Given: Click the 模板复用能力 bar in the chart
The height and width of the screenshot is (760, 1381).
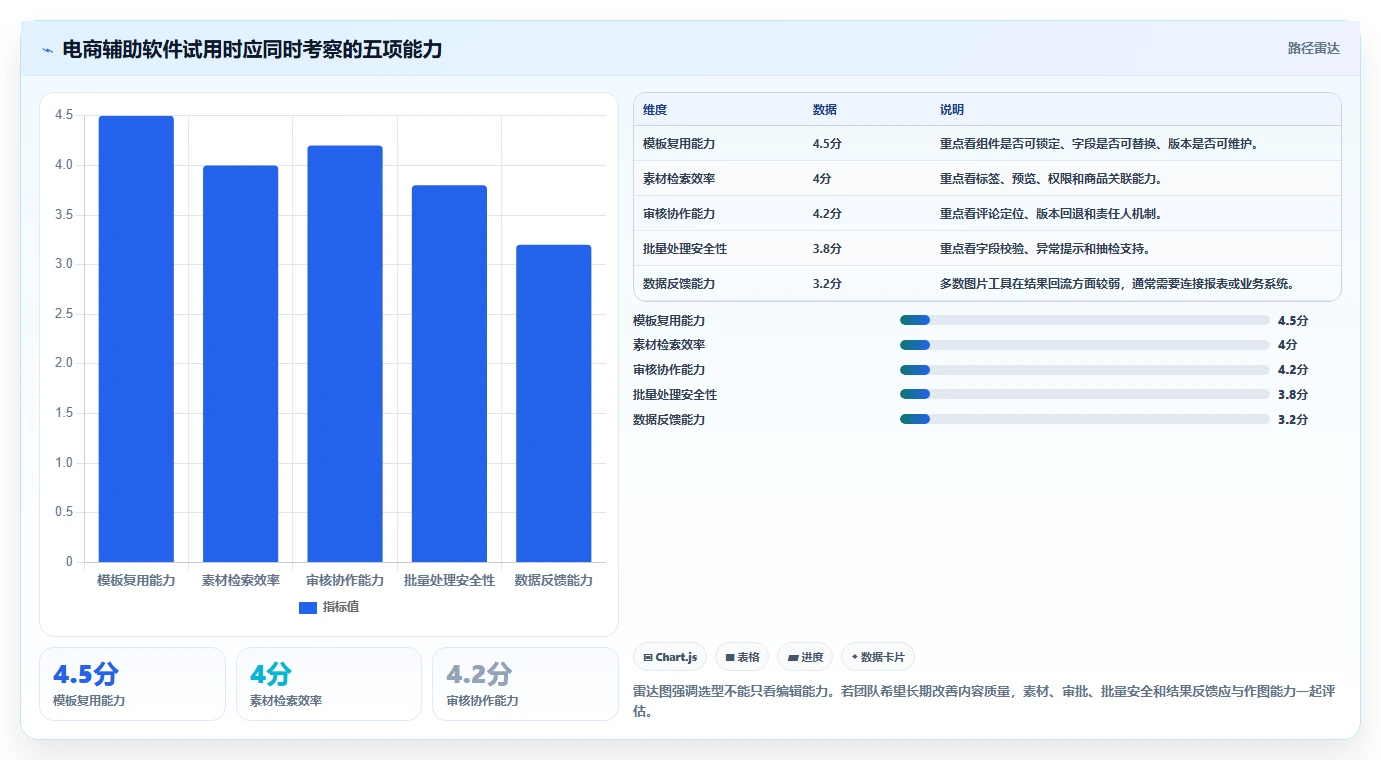Looking at the screenshot, I should pyautogui.click(x=136, y=339).
